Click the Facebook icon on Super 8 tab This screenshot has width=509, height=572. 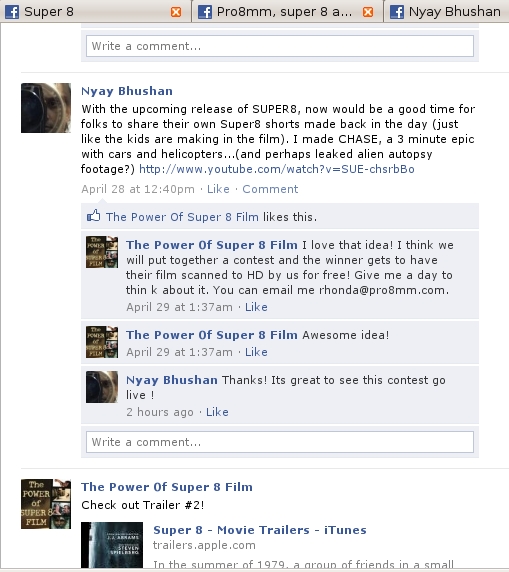(x=12, y=12)
